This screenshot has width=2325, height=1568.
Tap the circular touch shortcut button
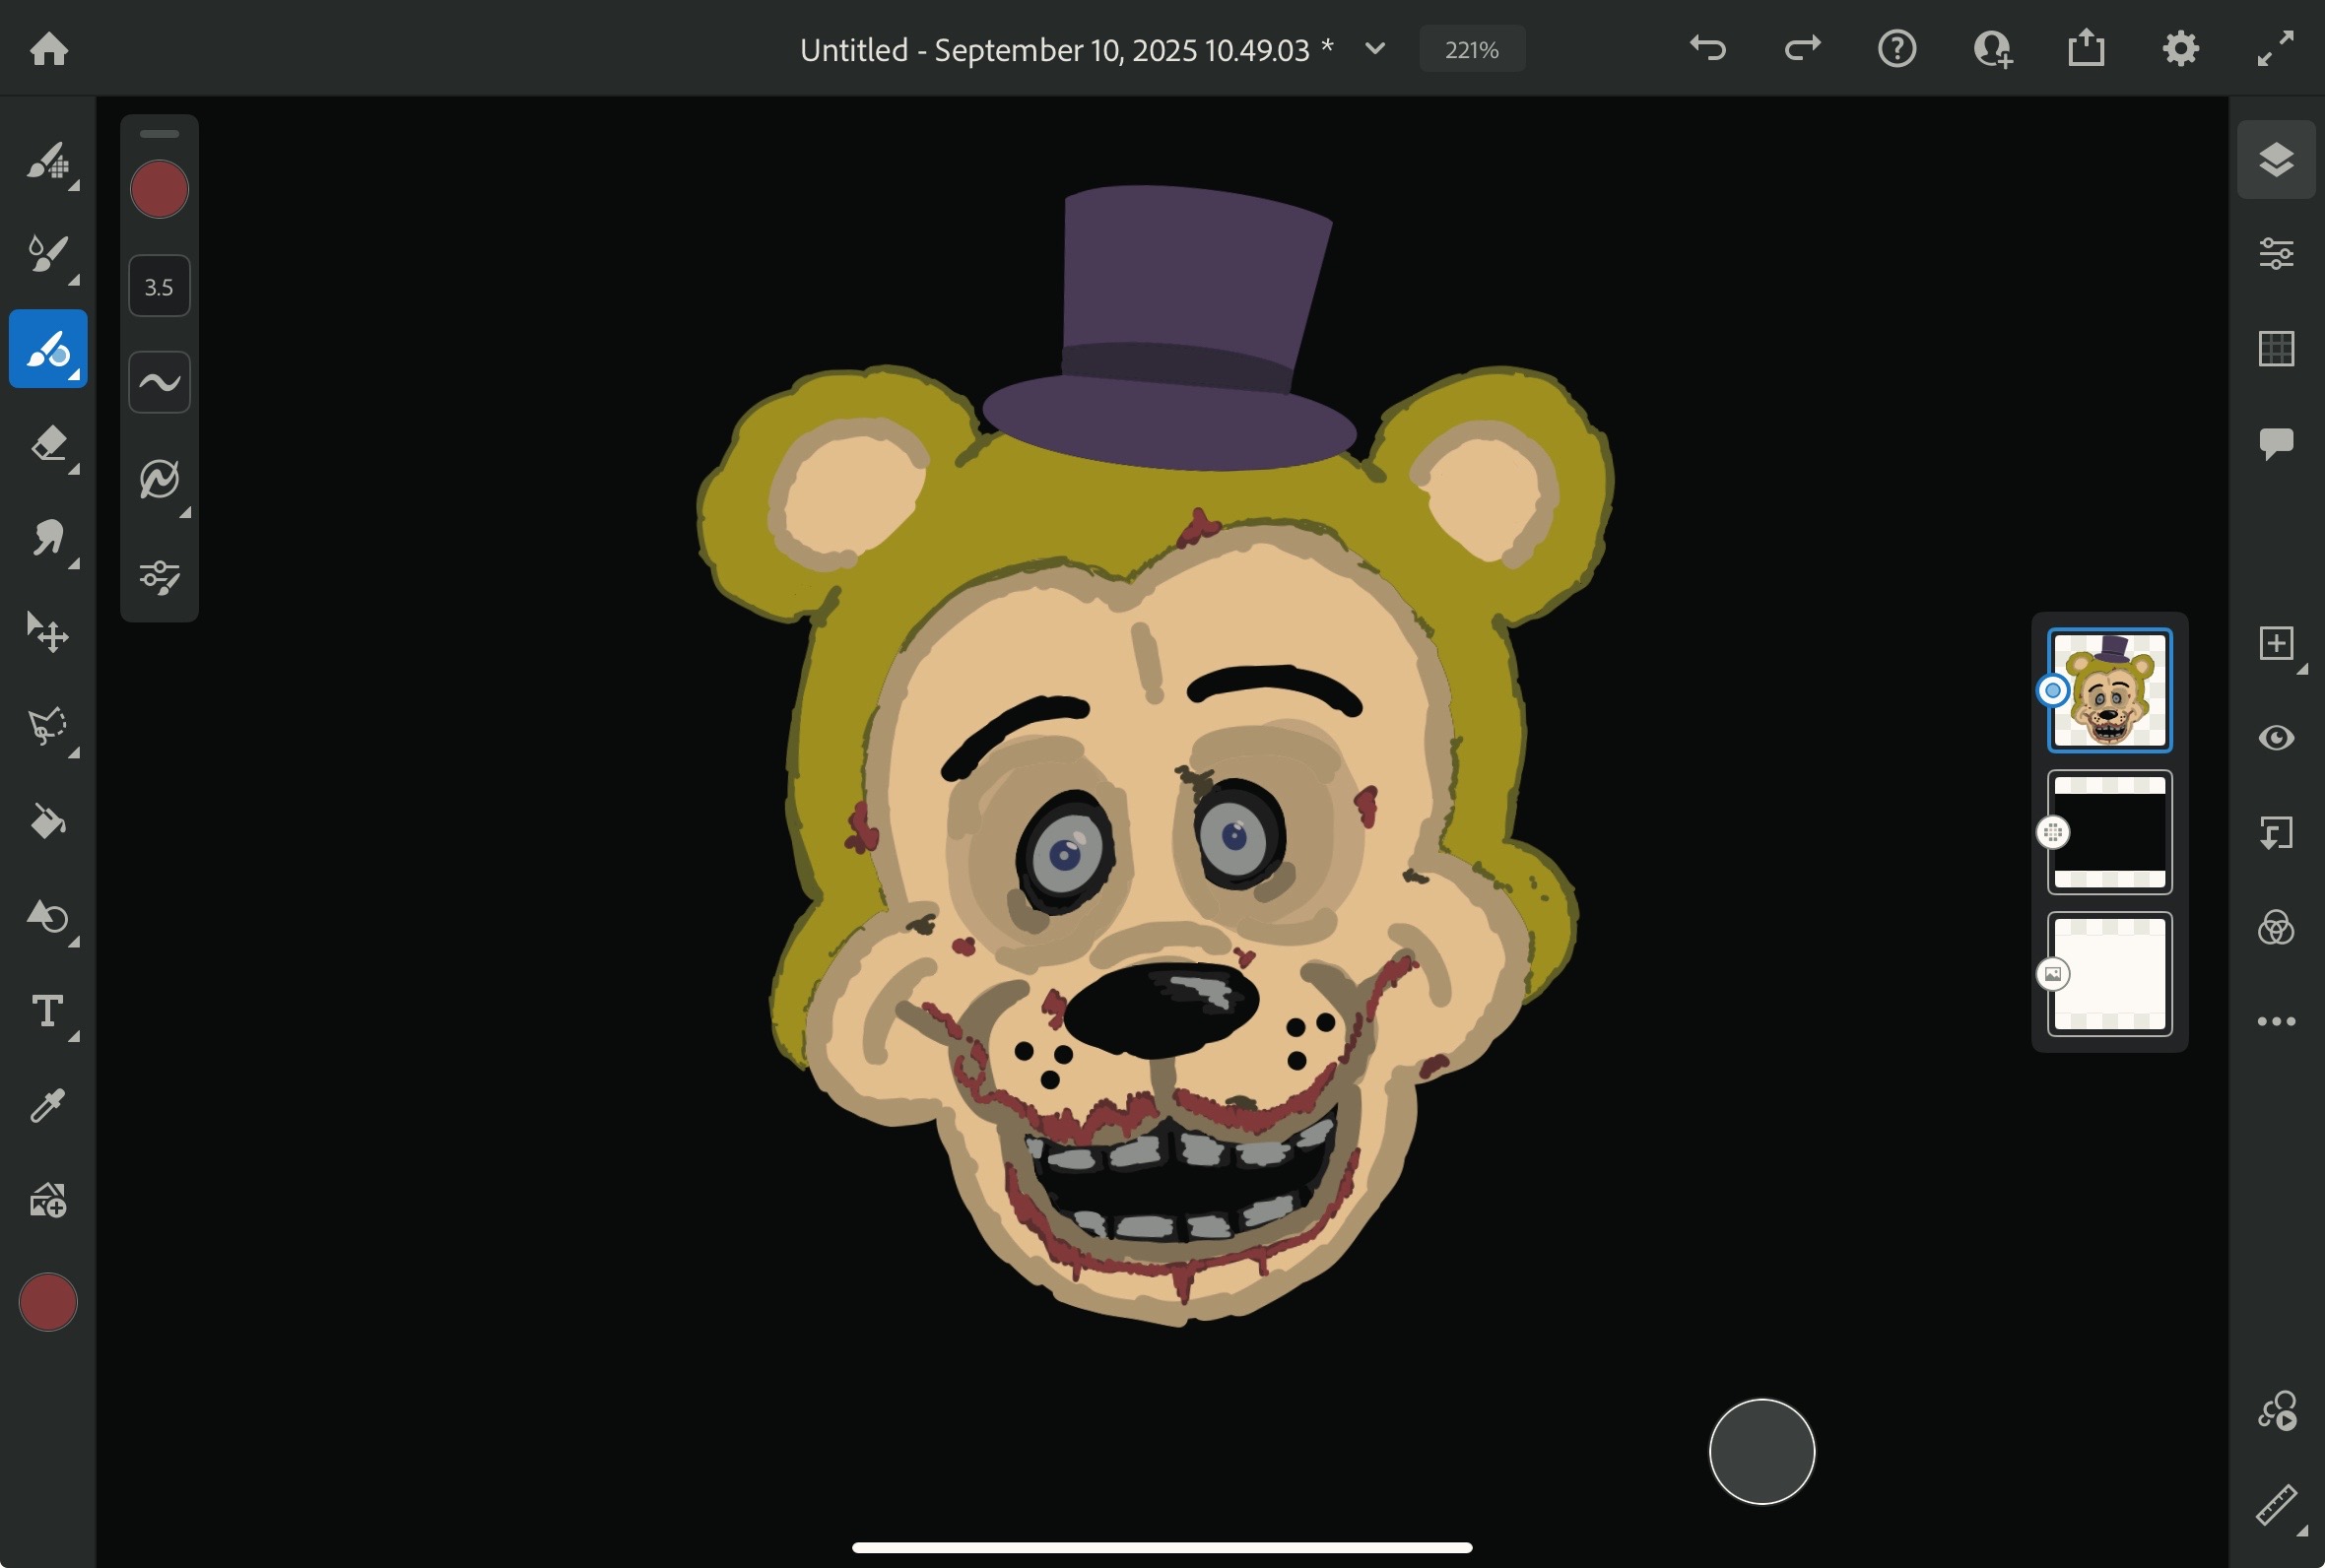(x=1761, y=1451)
